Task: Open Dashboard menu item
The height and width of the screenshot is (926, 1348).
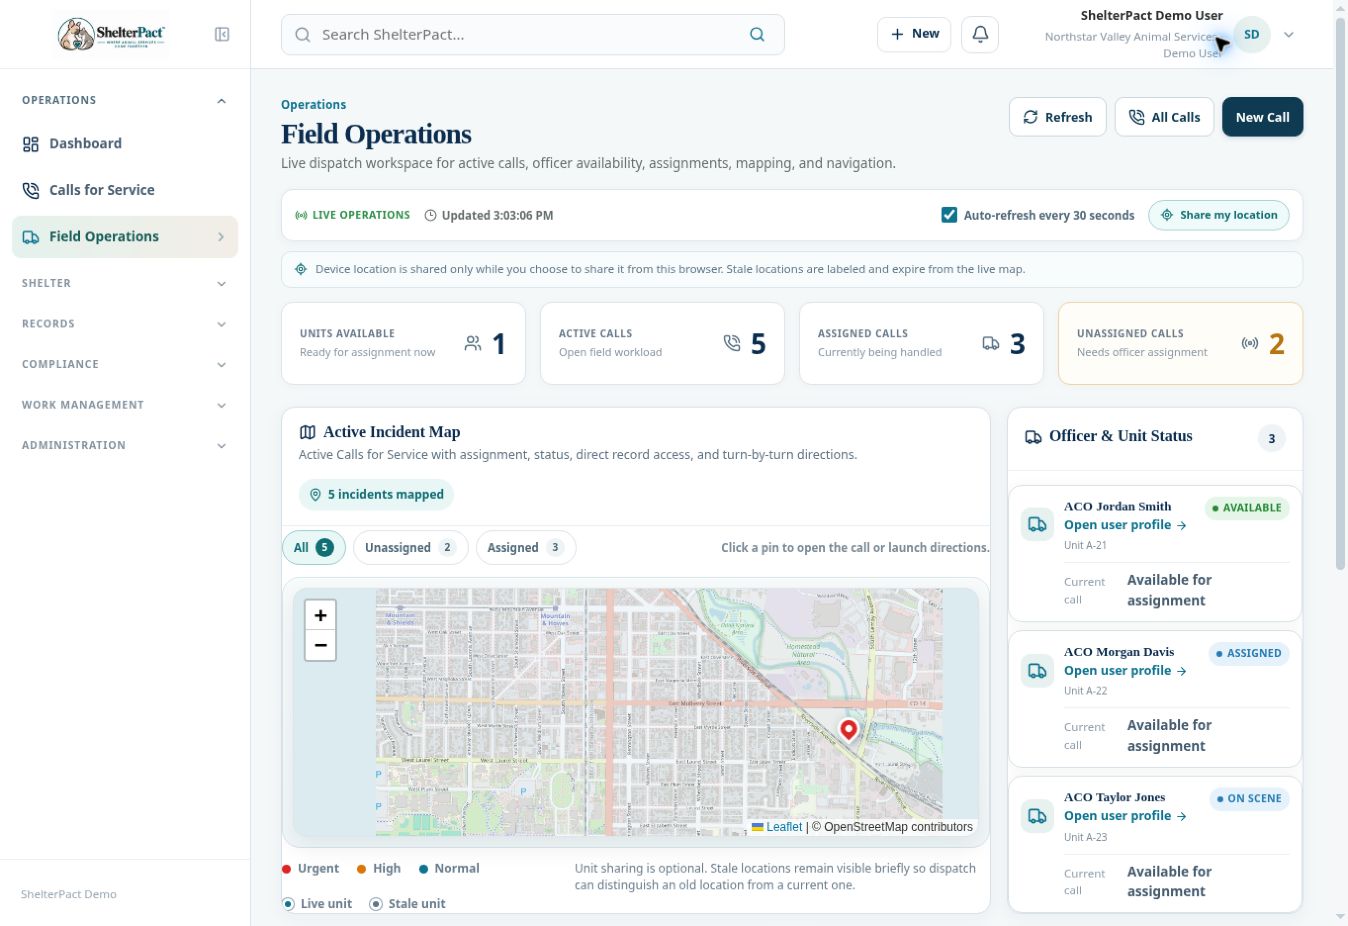Action: pyautogui.click(x=125, y=144)
